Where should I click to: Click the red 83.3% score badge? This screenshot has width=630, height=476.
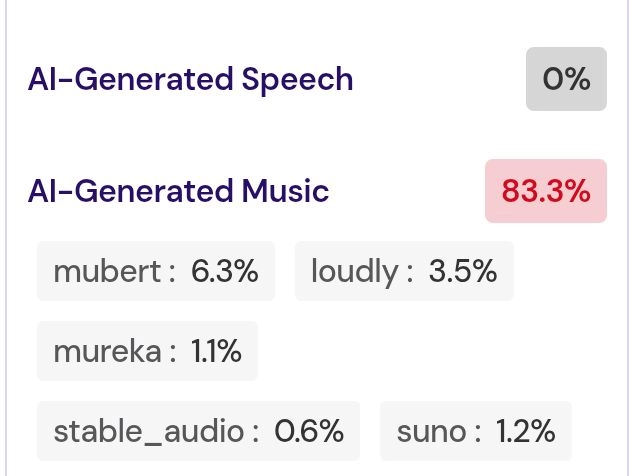coord(546,191)
